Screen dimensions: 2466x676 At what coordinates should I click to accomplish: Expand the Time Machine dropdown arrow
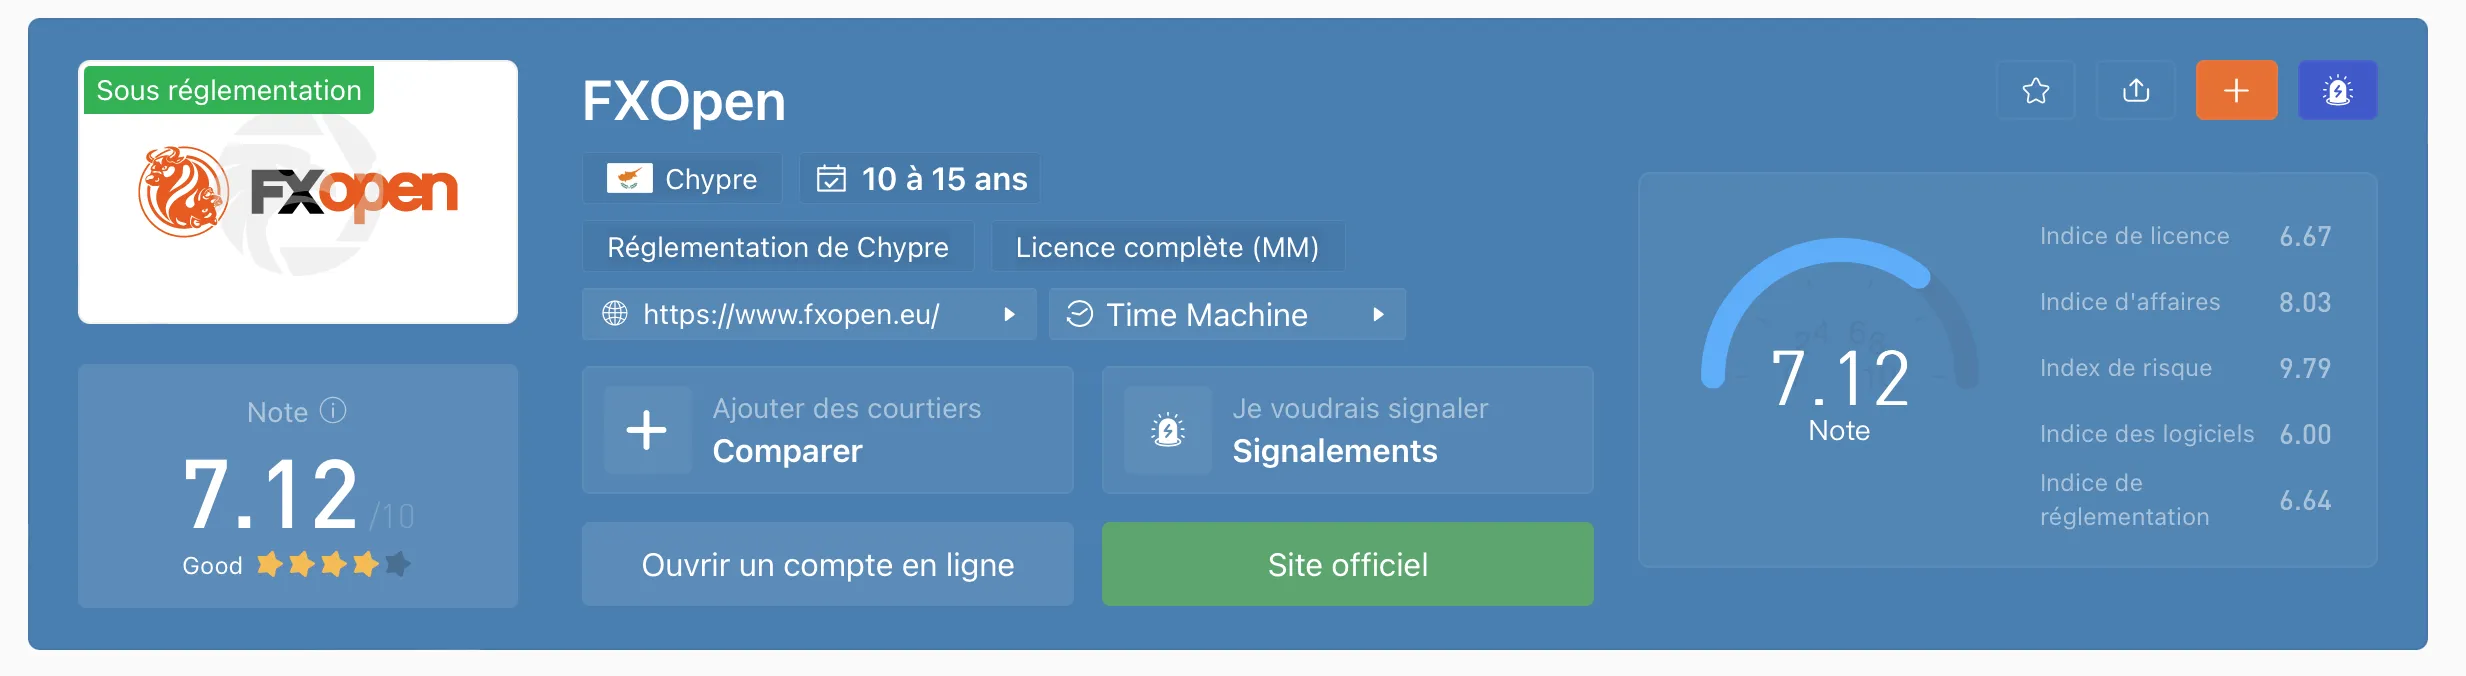pyautogui.click(x=1378, y=314)
